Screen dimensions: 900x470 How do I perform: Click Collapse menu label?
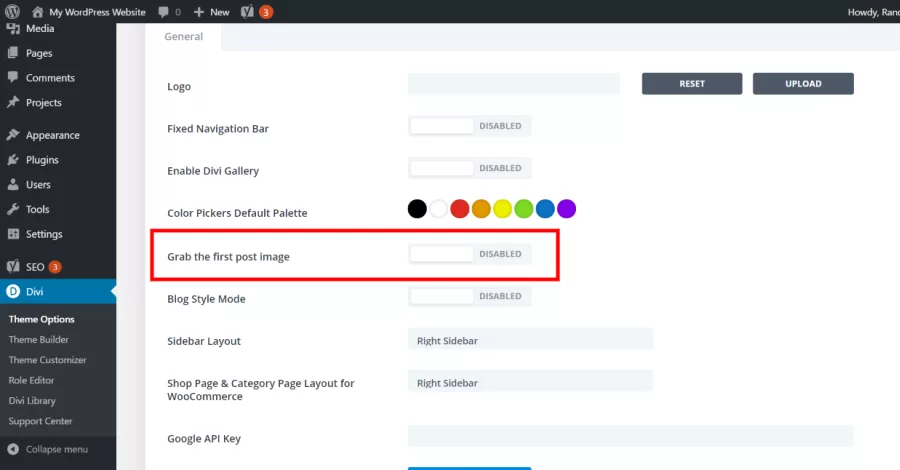tap(57, 449)
